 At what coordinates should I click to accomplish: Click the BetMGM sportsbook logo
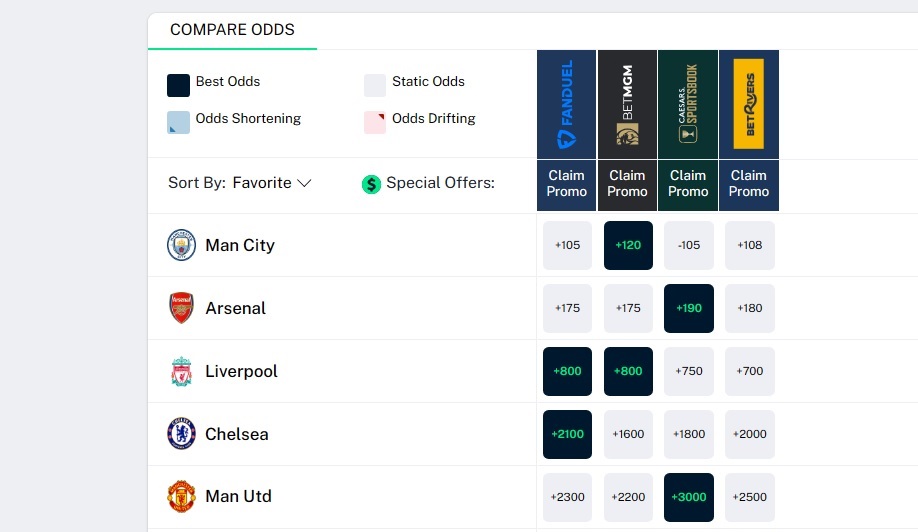pyautogui.click(x=628, y=104)
